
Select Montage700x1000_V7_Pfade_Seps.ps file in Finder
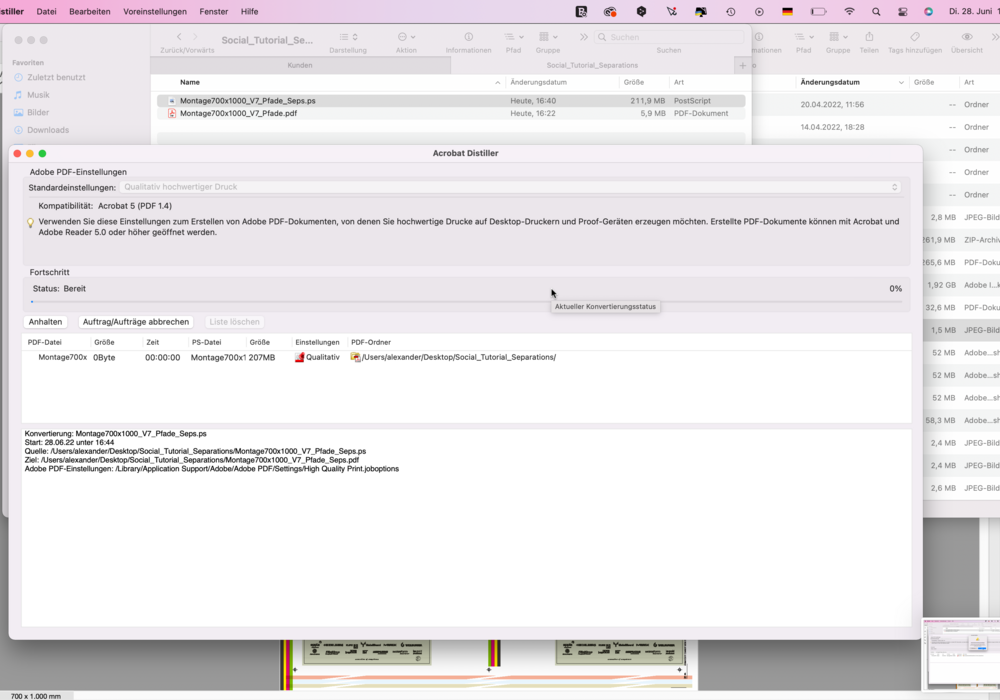click(451, 101)
